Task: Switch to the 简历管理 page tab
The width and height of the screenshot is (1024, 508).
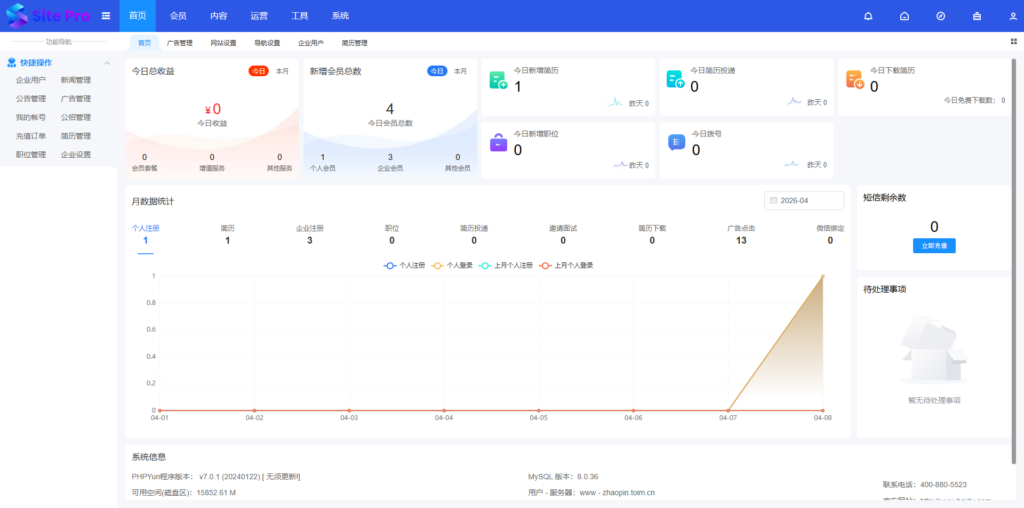Action: pyautogui.click(x=355, y=43)
